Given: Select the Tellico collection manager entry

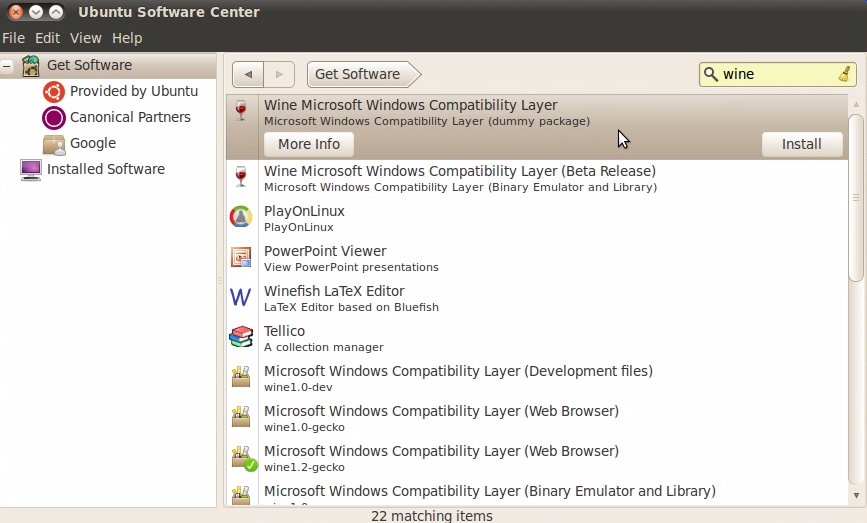Looking at the screenshot, I should pyautogui.click(x=537, y=338).
